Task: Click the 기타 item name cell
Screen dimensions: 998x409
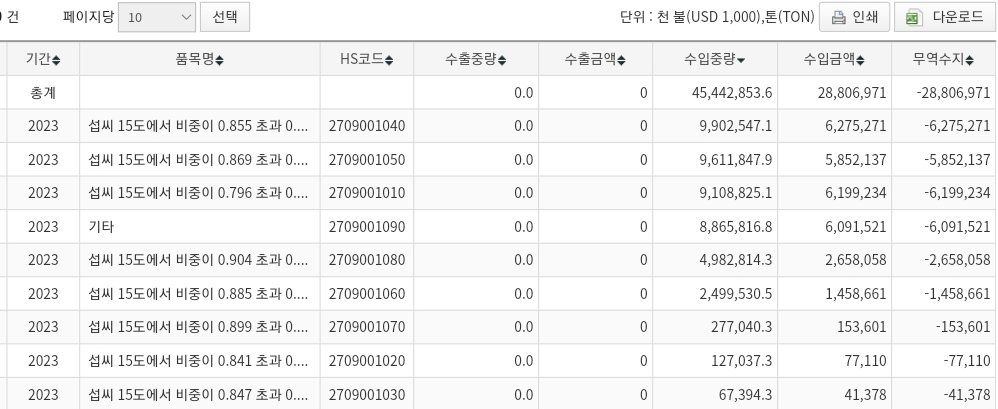Action: (x=101, y=227)
